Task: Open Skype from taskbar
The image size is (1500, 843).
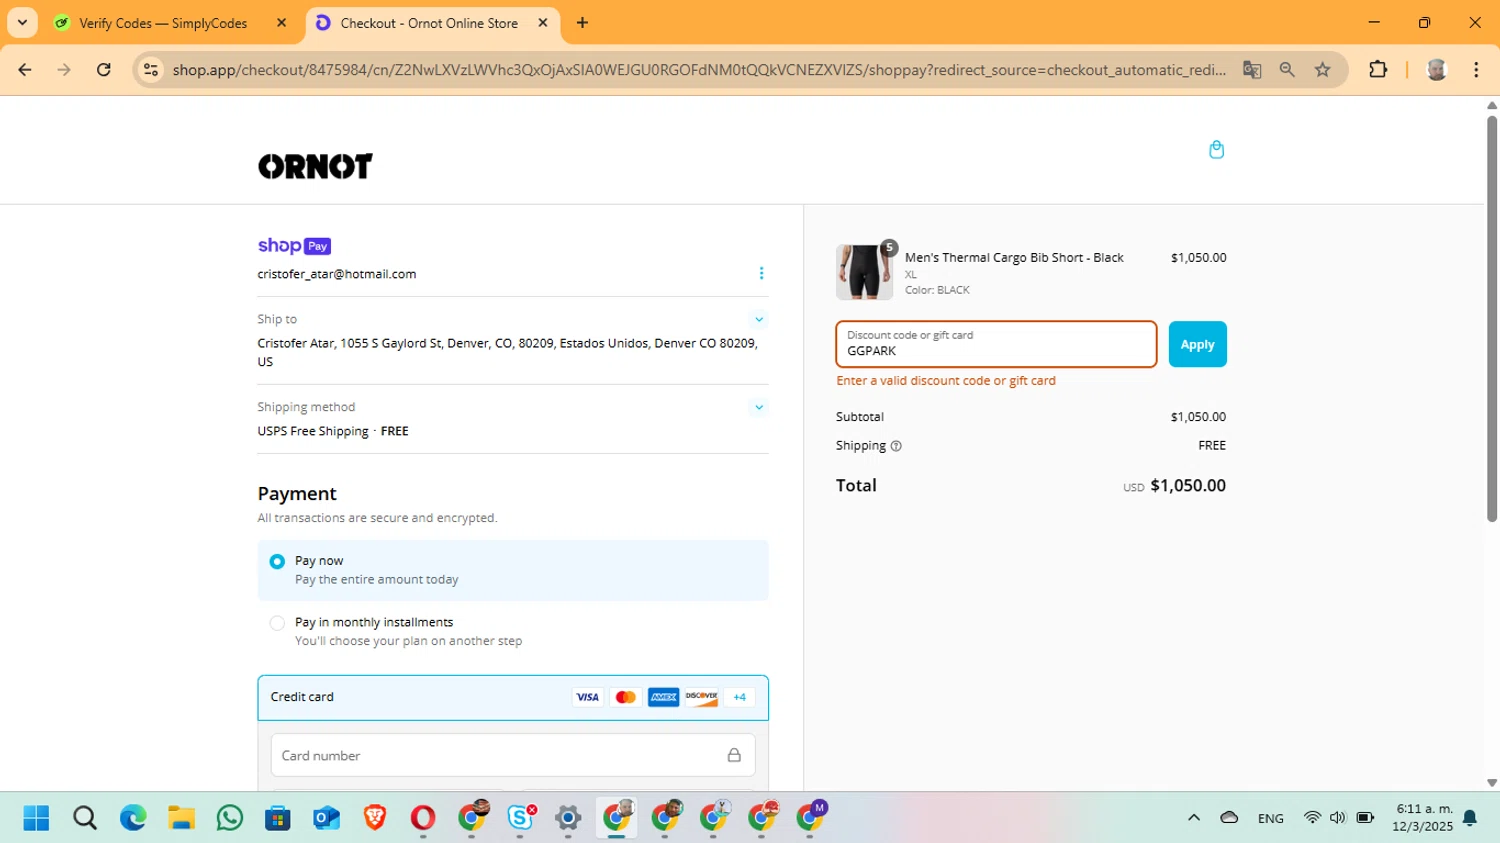Action: (520, 818)
